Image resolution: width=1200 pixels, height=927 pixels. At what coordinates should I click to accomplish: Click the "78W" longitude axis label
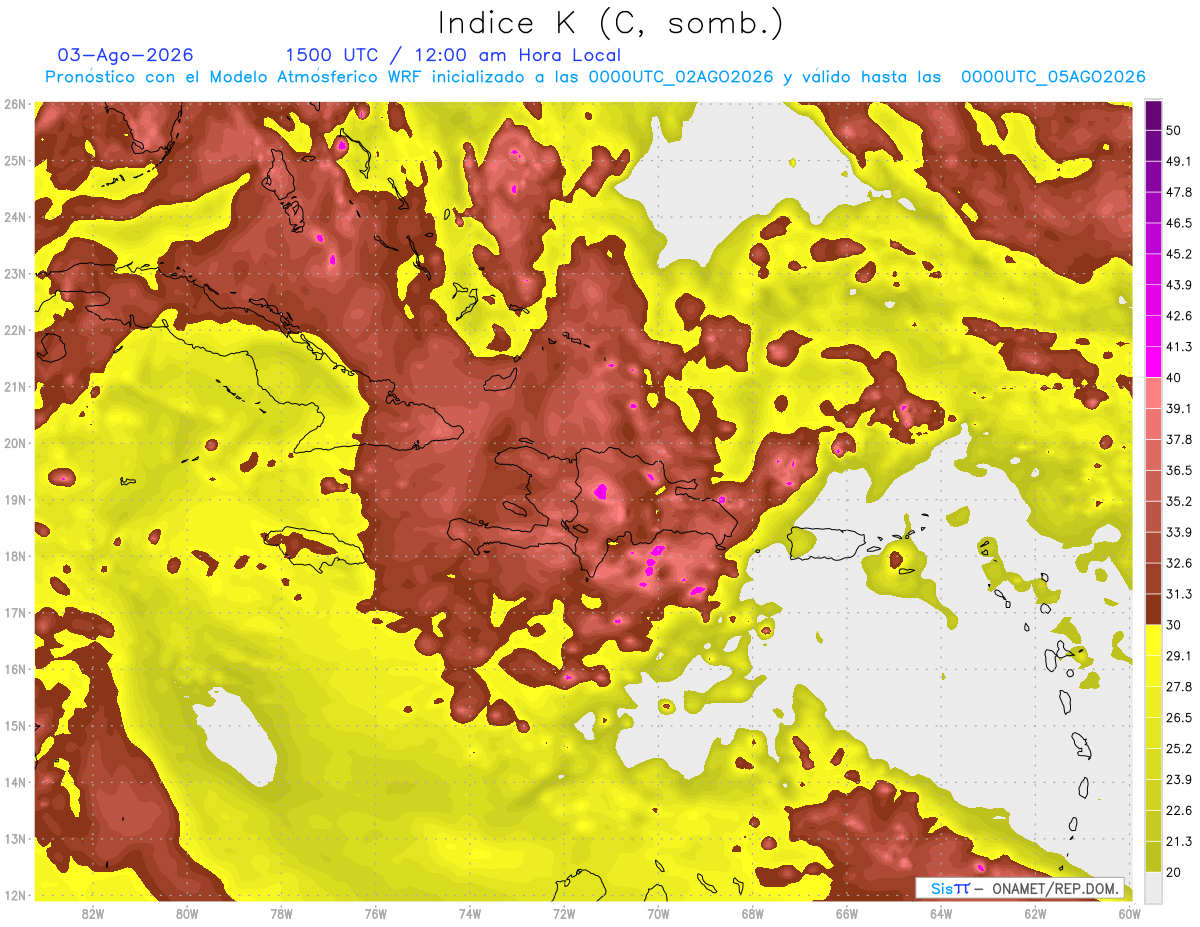(281, 914)
